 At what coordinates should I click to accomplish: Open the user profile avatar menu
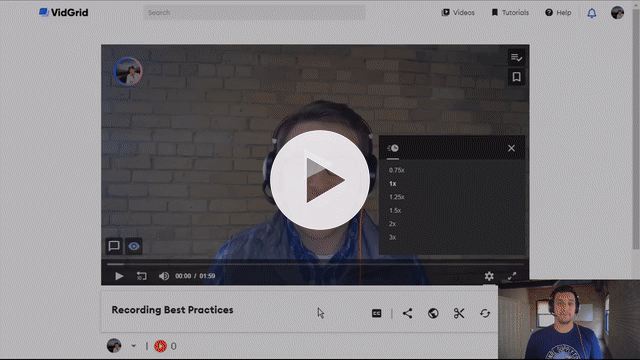click(617, 13)
